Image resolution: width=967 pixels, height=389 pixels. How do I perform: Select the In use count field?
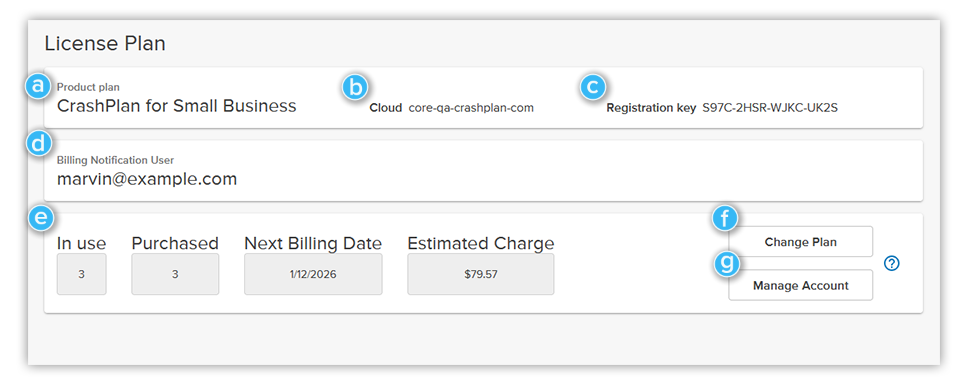[x=81, y=274]
